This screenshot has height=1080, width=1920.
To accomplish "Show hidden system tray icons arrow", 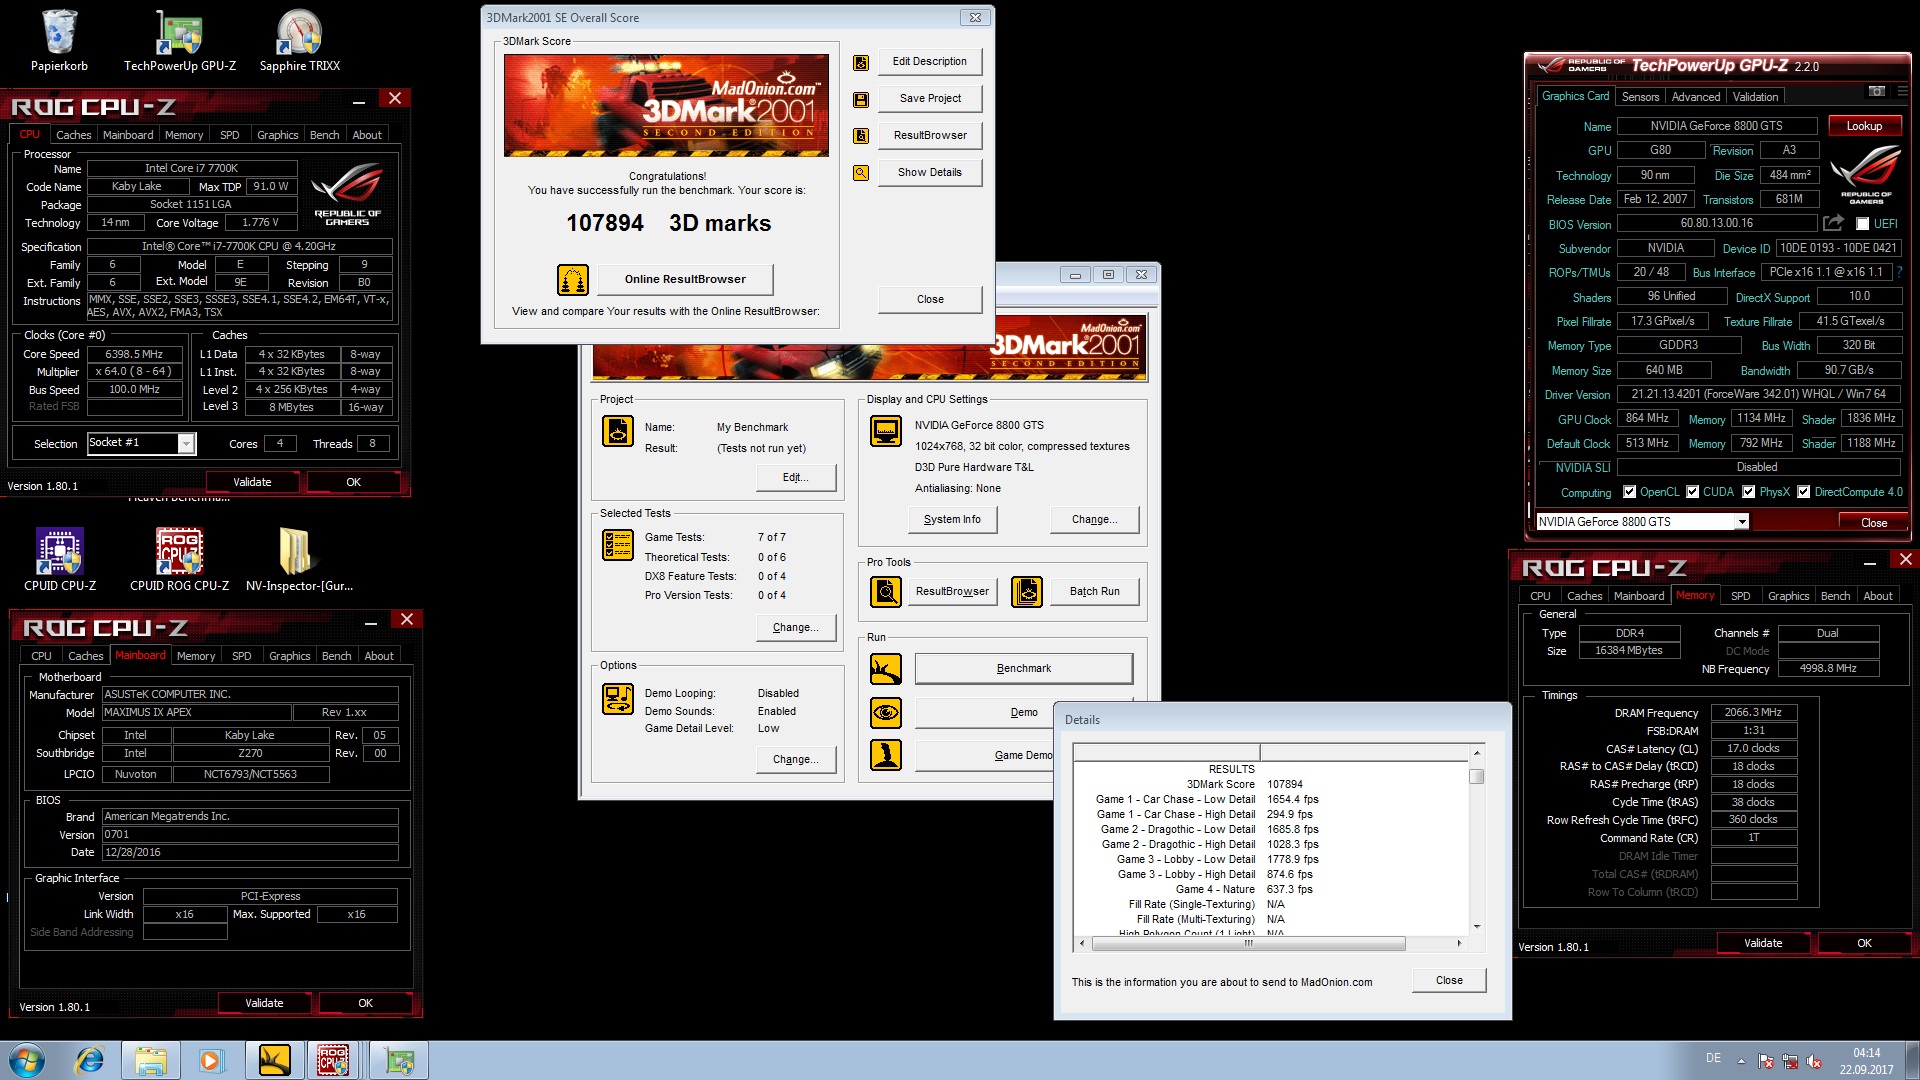I will click(1741, 1061).
